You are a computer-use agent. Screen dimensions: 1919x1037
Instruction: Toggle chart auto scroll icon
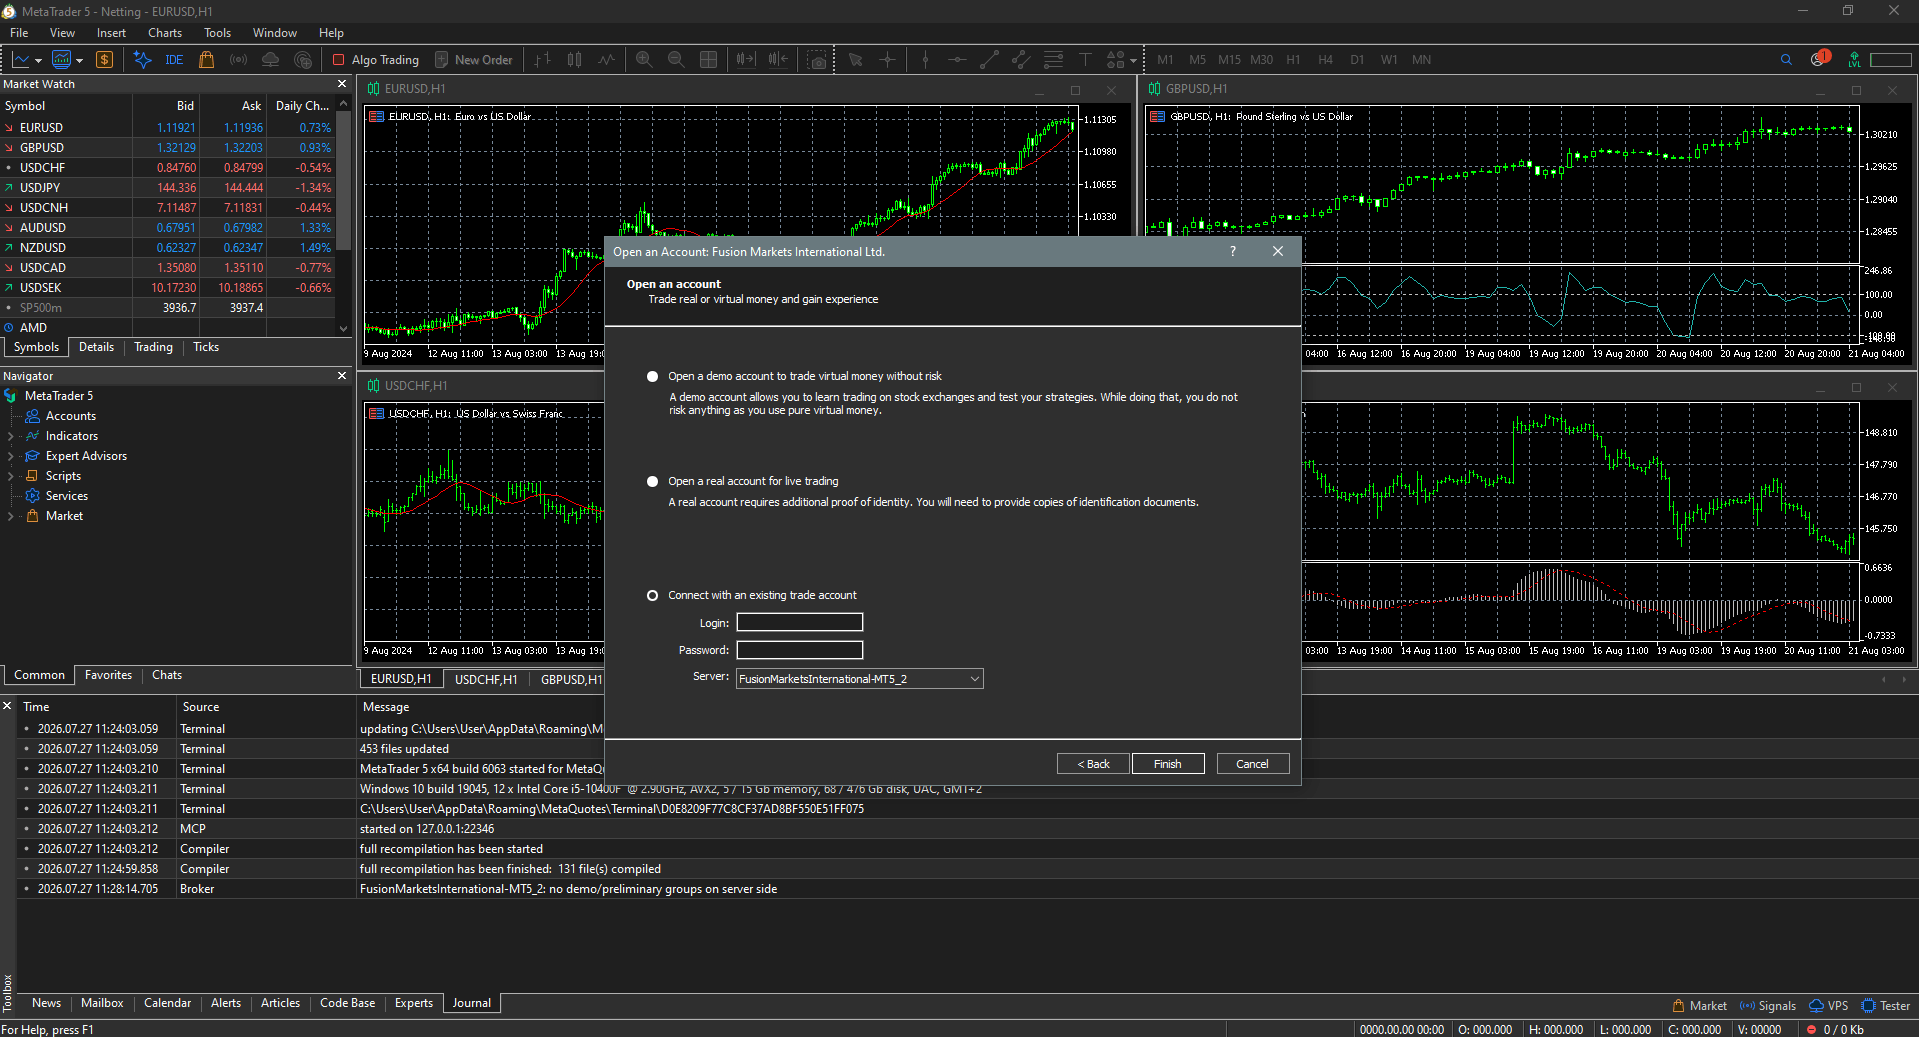tap(746, 60)
